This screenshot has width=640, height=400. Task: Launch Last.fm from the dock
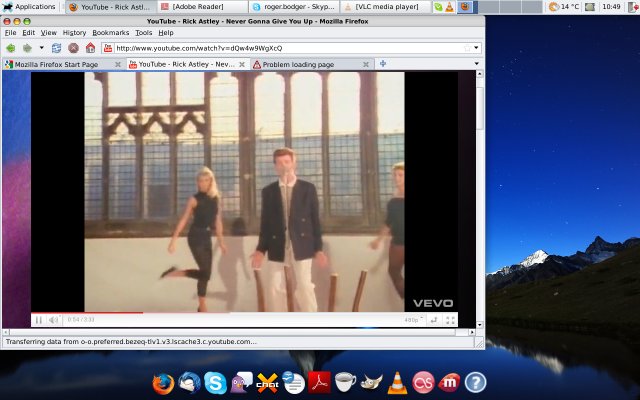[423, 383]
